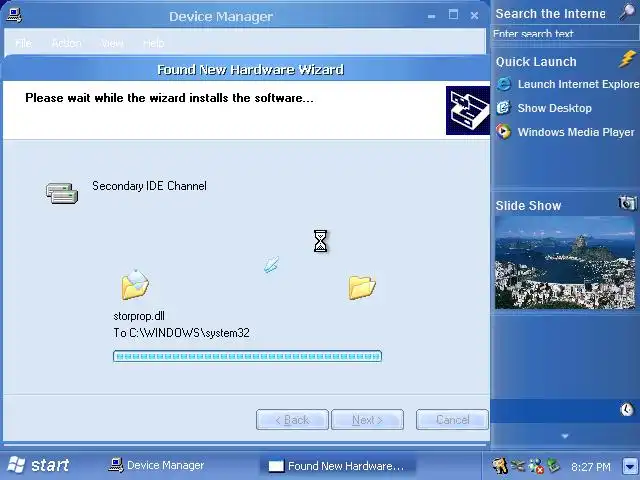The width and height of the screenshot is (640, 480).
Task: Open the Action menu in Device Manager
Action: (67, 43)
